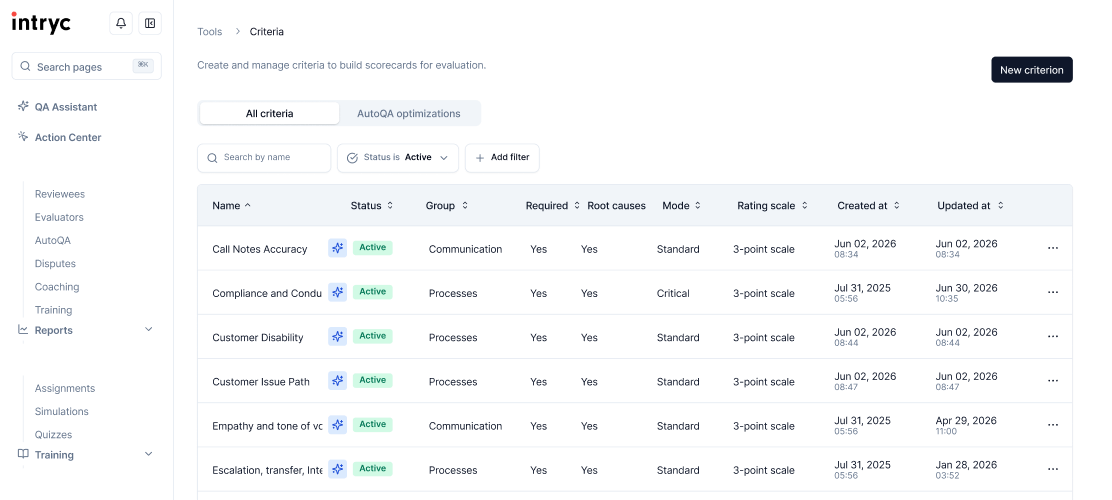Sort the table by the Rating scale column
Screen dimensions: 1112x500
(772, 206)
